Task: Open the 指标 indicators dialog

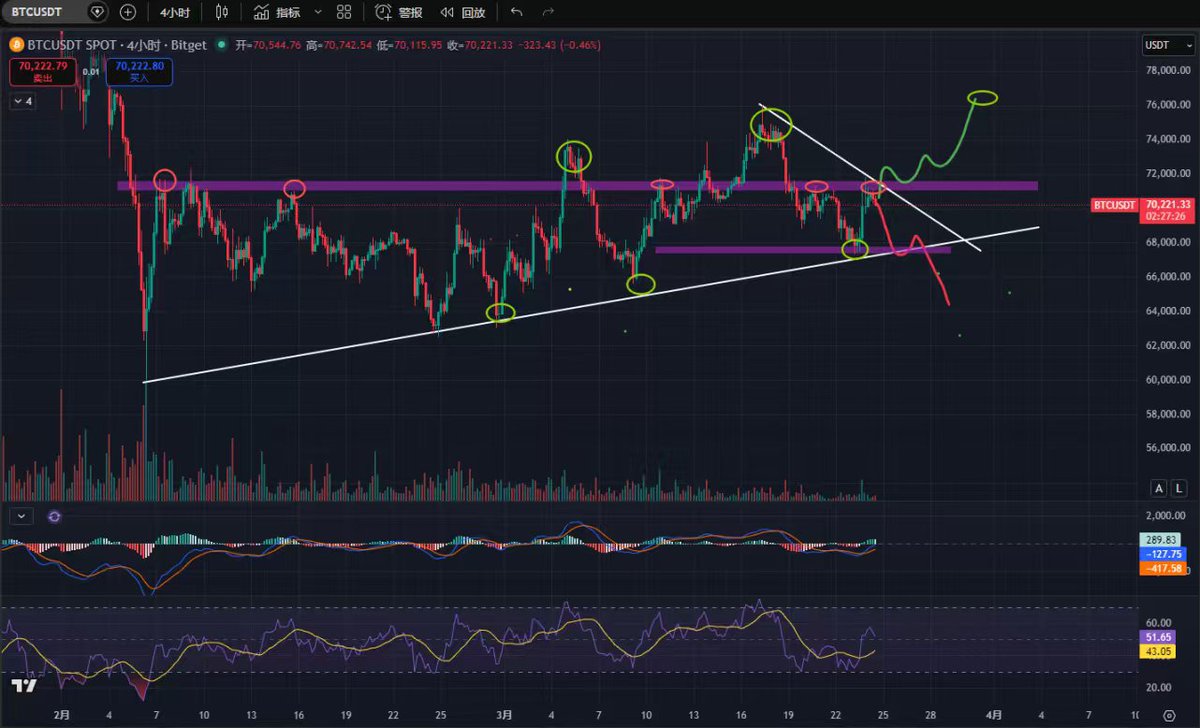Action: [277, 12]
